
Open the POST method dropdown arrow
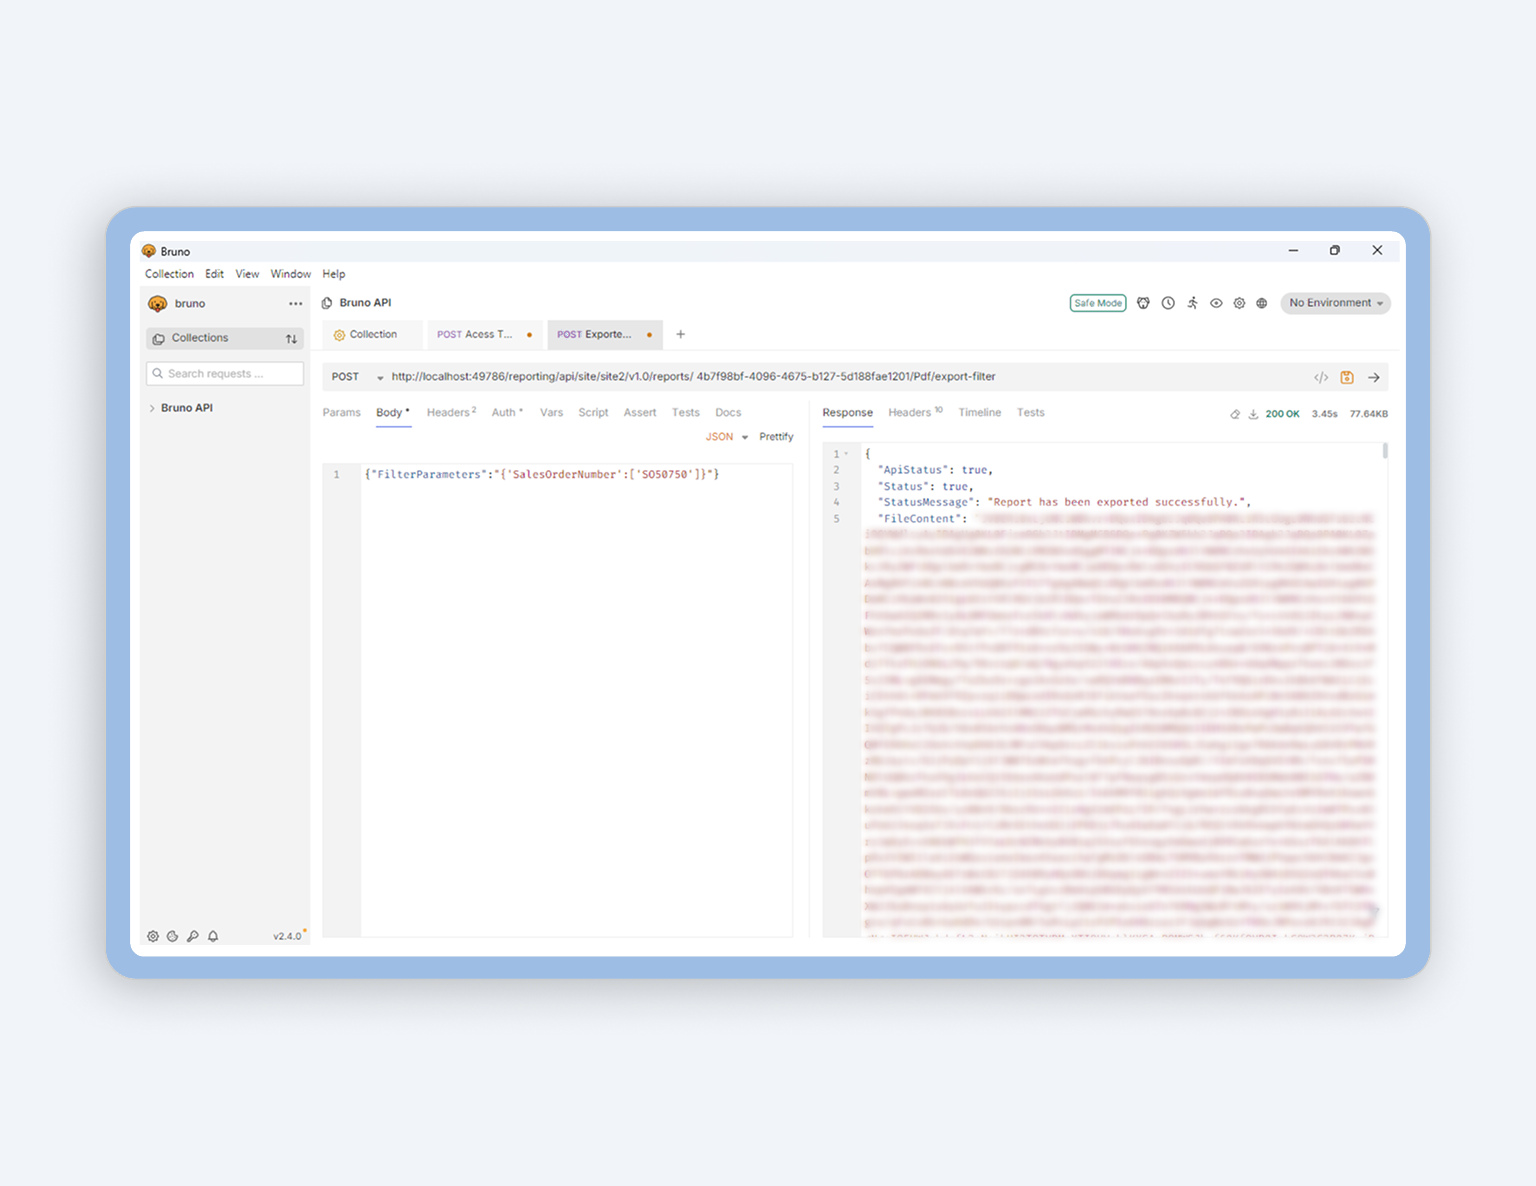(380, 378)
